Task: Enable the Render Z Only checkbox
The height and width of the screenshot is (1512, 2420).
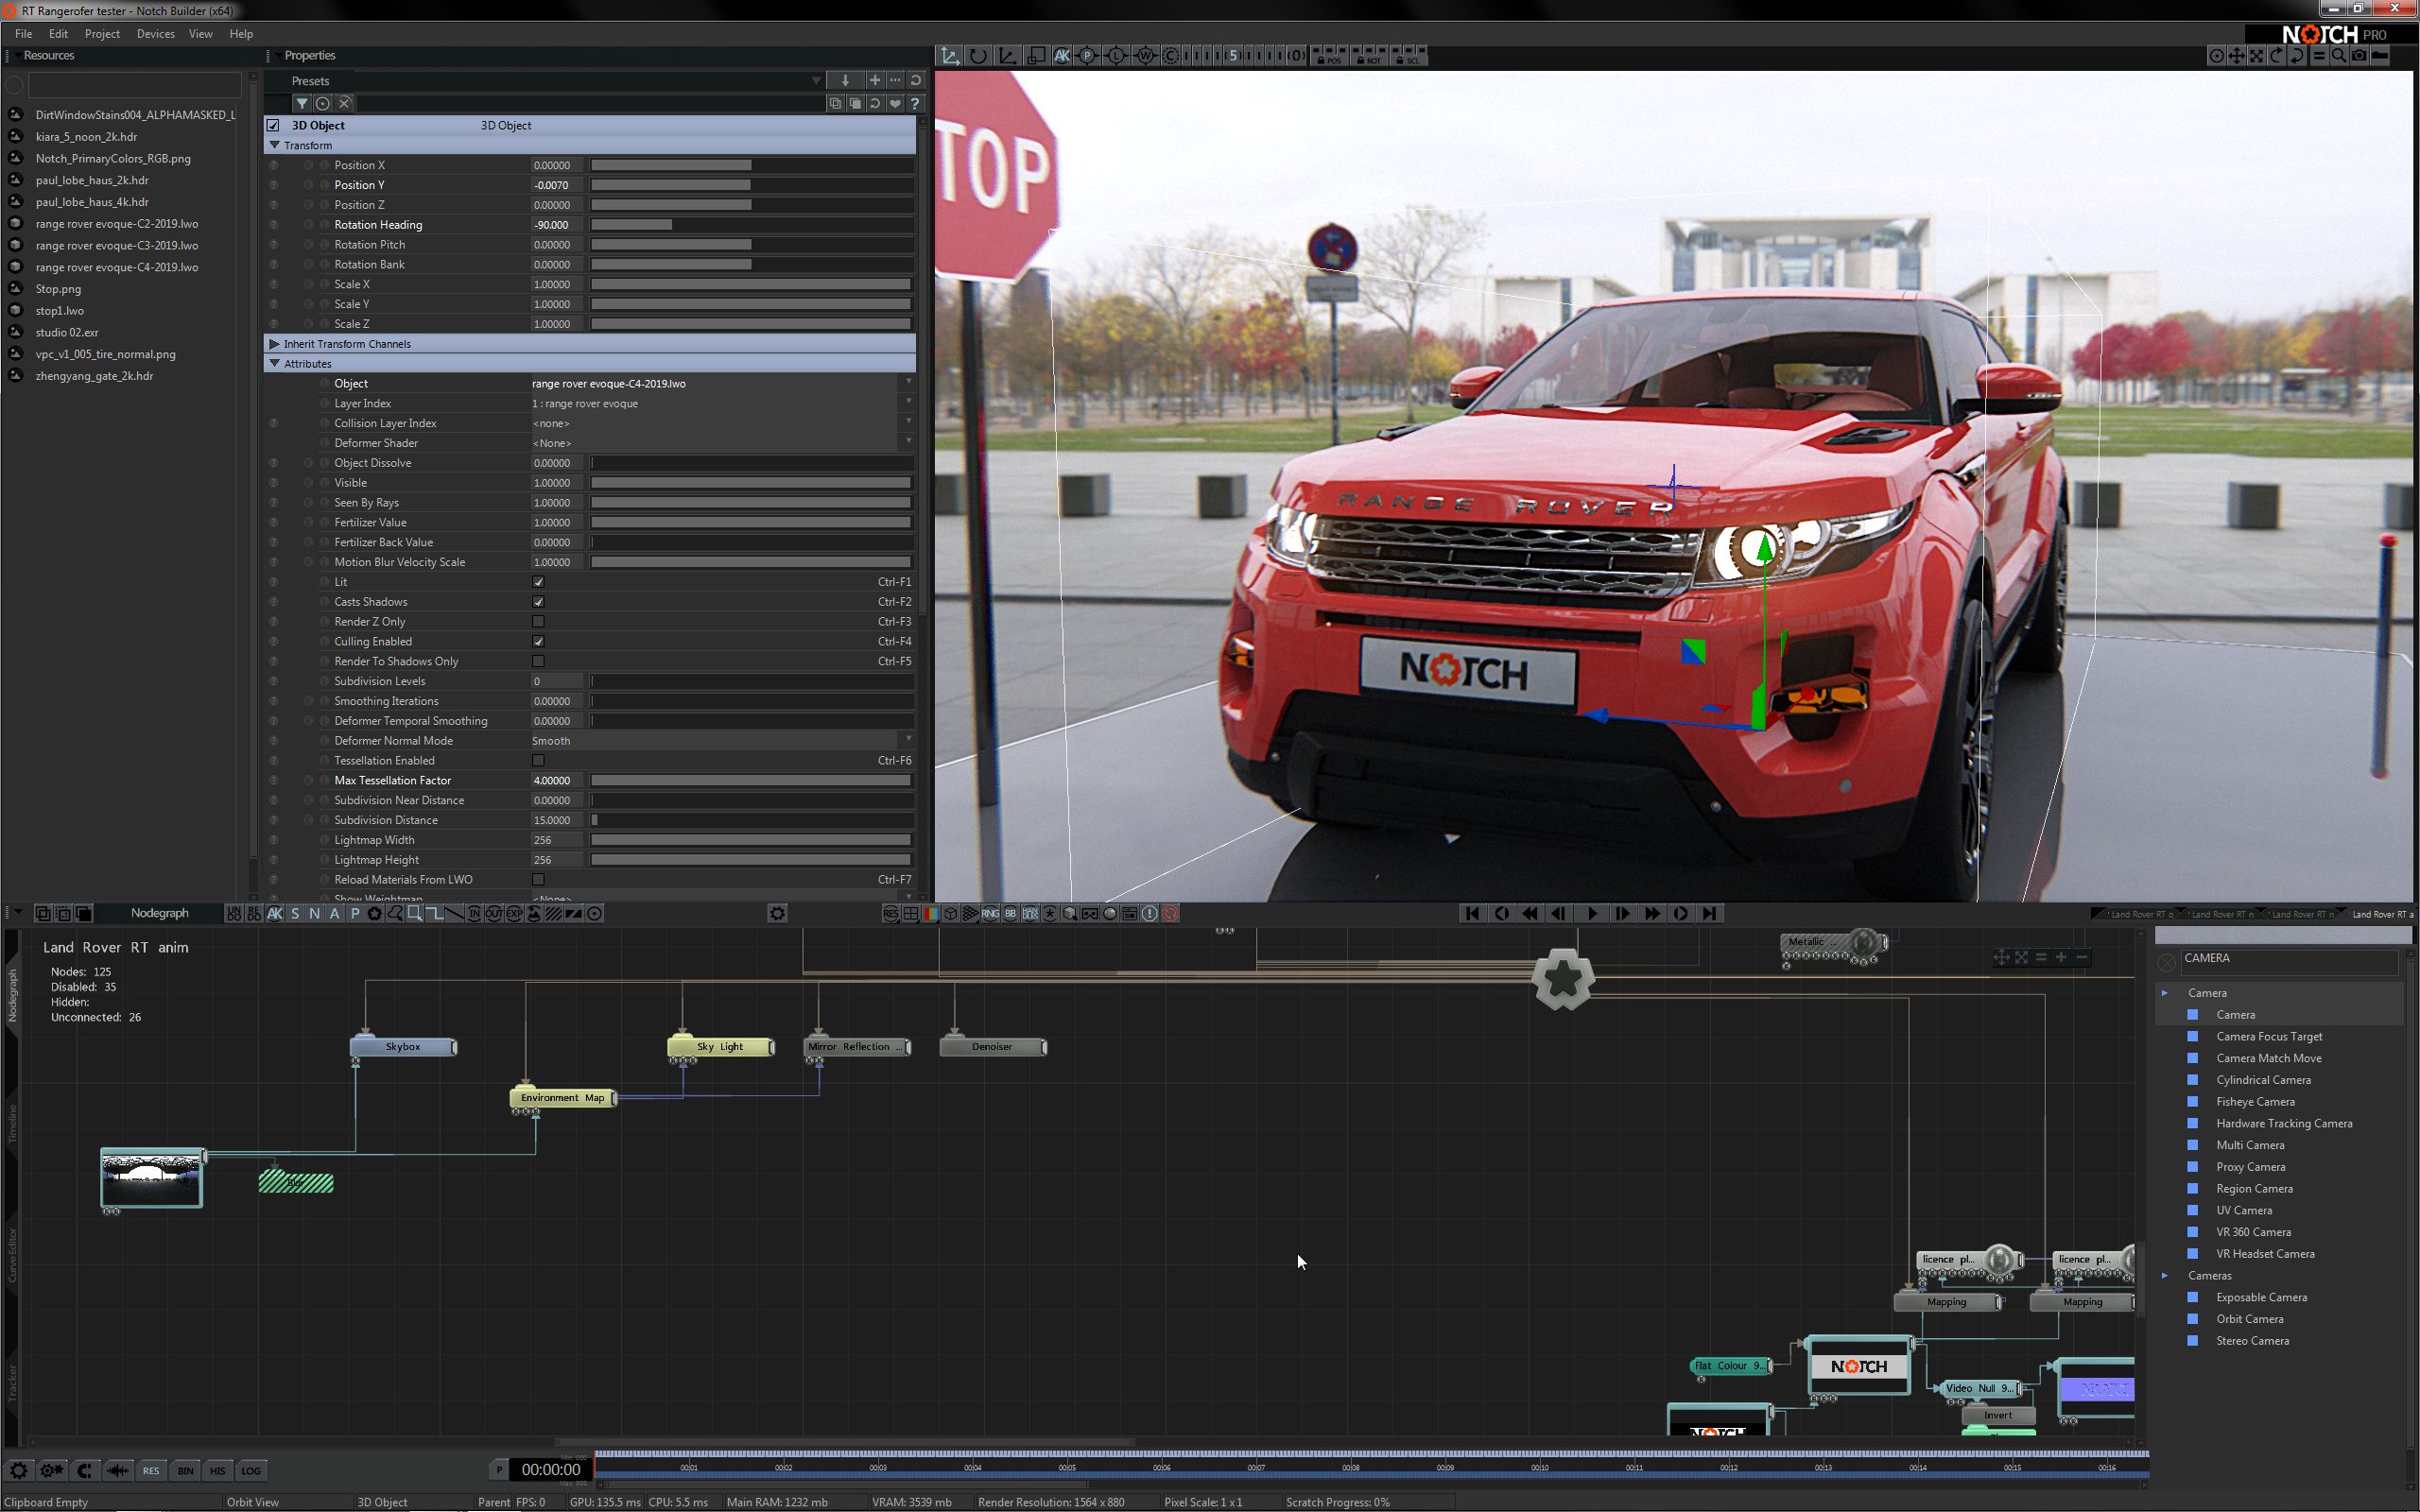Action: point(538,622)
